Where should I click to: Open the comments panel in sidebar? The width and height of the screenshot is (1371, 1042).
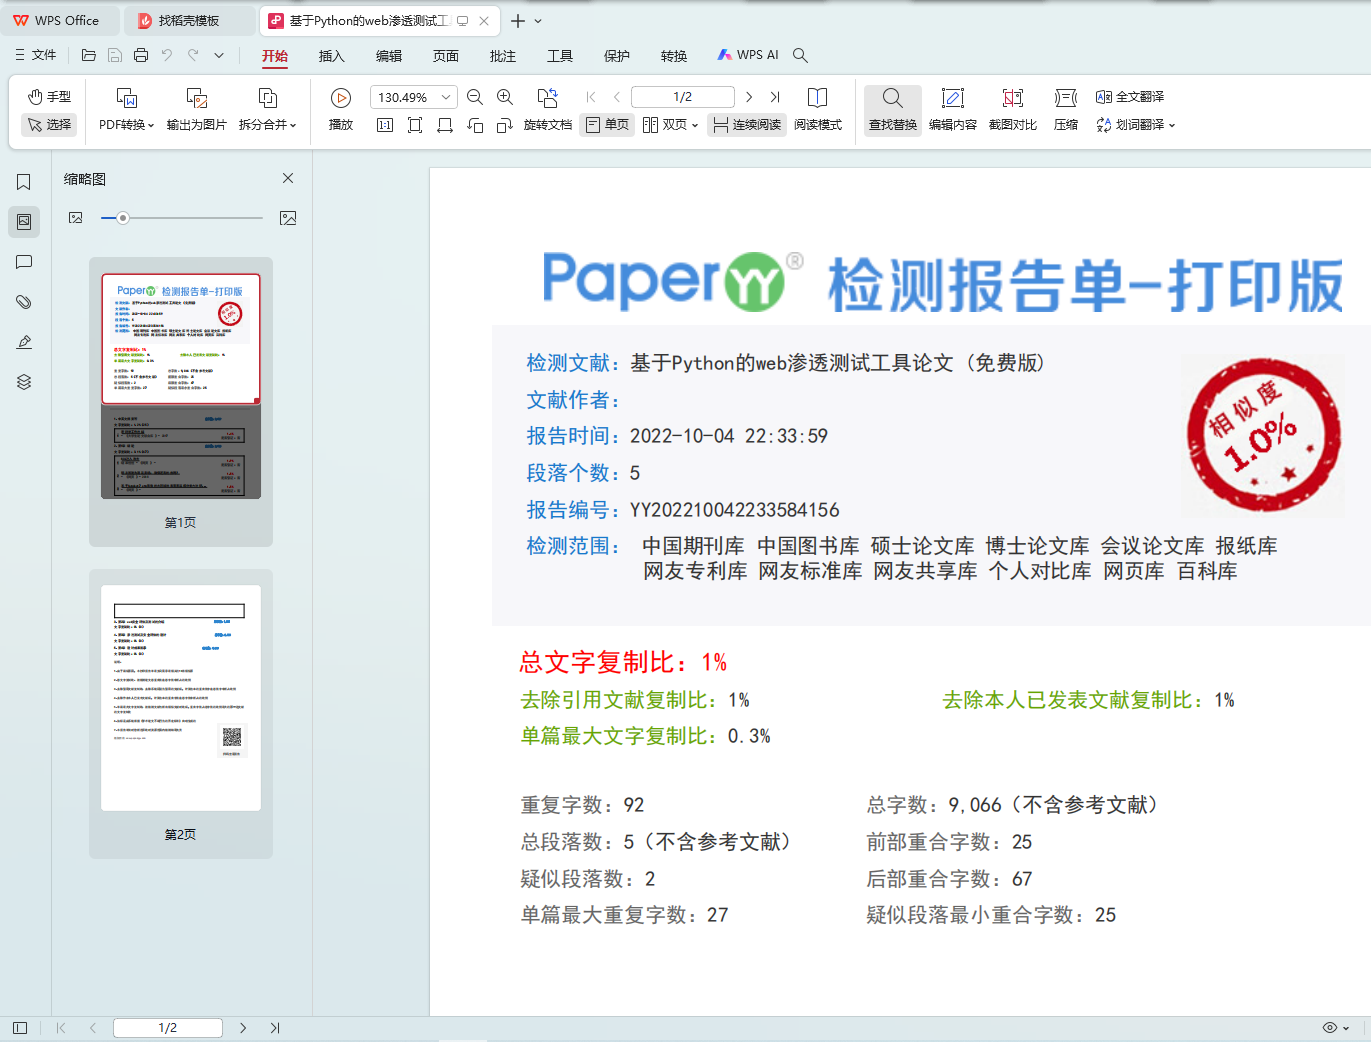[x=24, y=262]
